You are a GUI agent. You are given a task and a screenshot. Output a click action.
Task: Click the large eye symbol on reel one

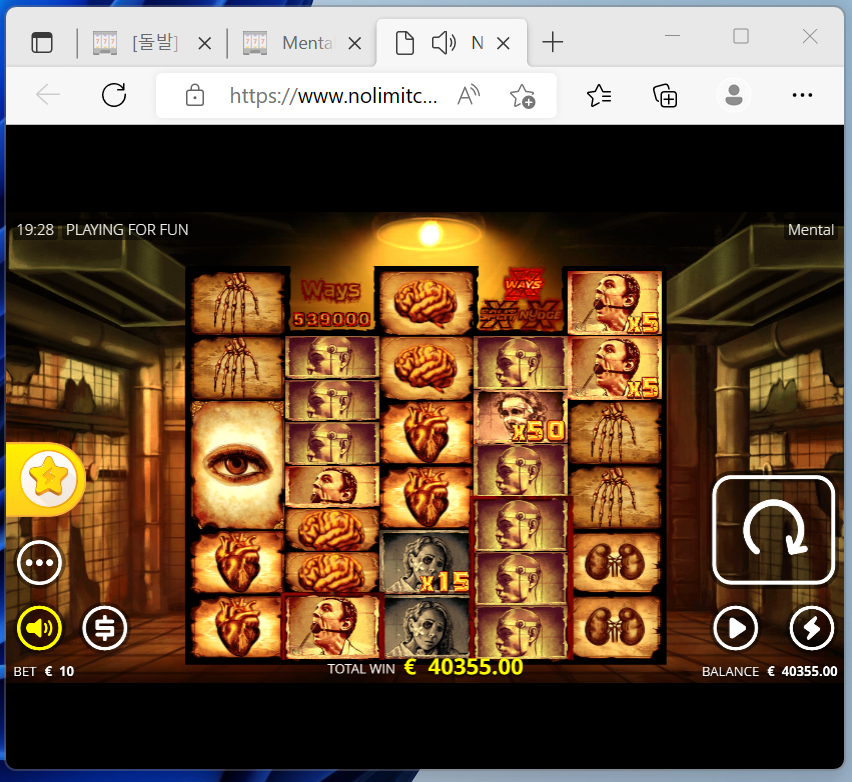pyautogui.click(x=237, y=465)
